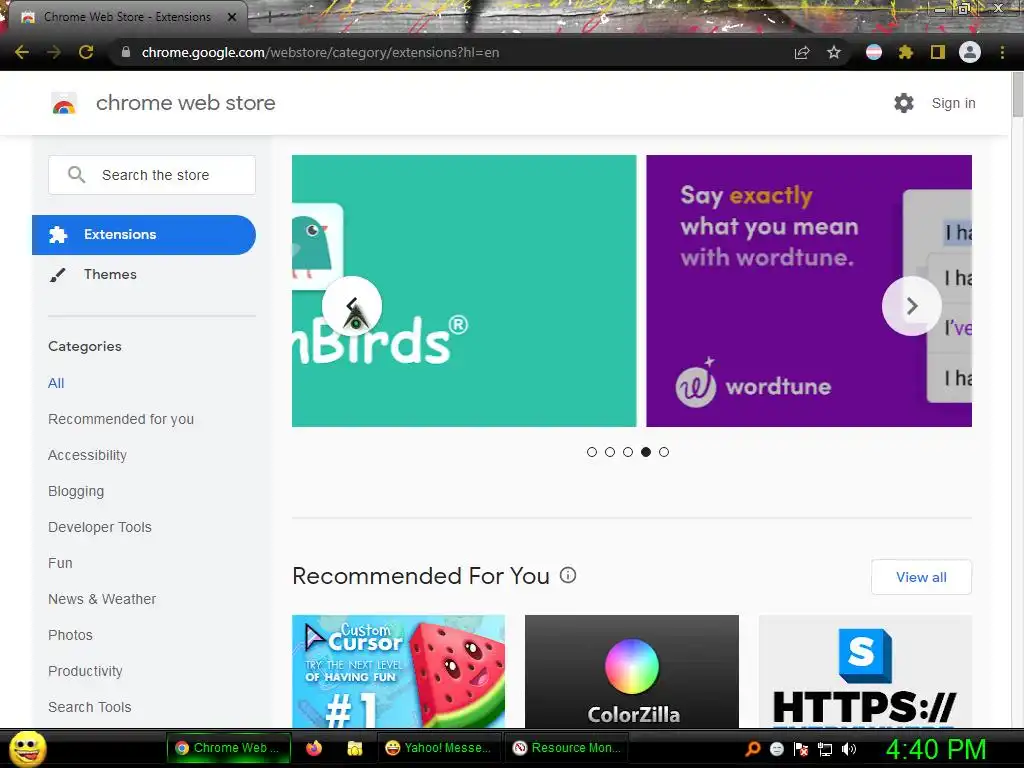The image size is (1024, 768).
Task: Select the third carousel dot
Action: pyautogui.click(x=628, y=452)
